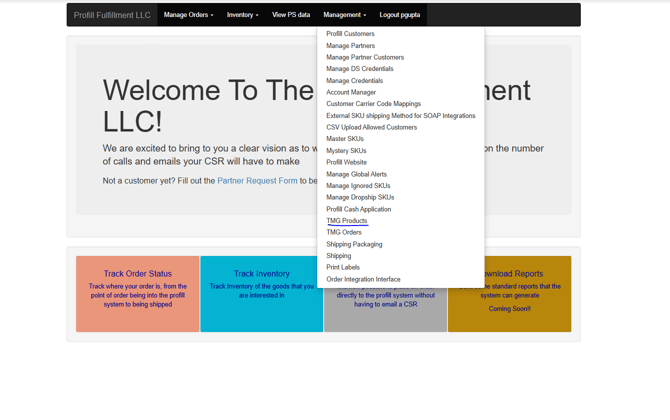Select Mystery SKUs menu item

(346, 151)
